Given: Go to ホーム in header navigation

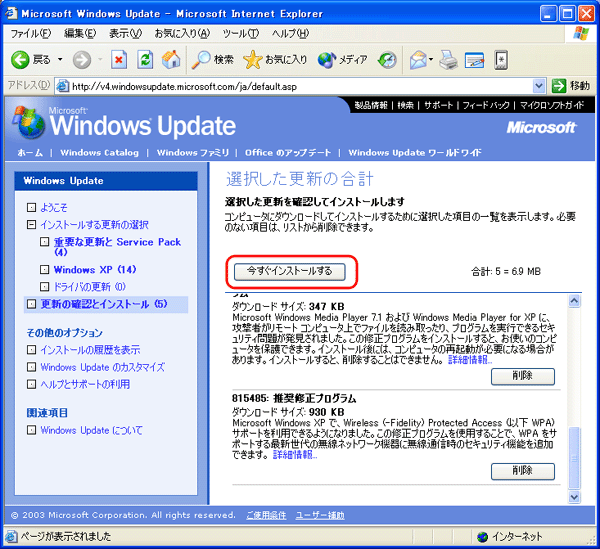Looking at the screenshot, I should coord(30,153).
